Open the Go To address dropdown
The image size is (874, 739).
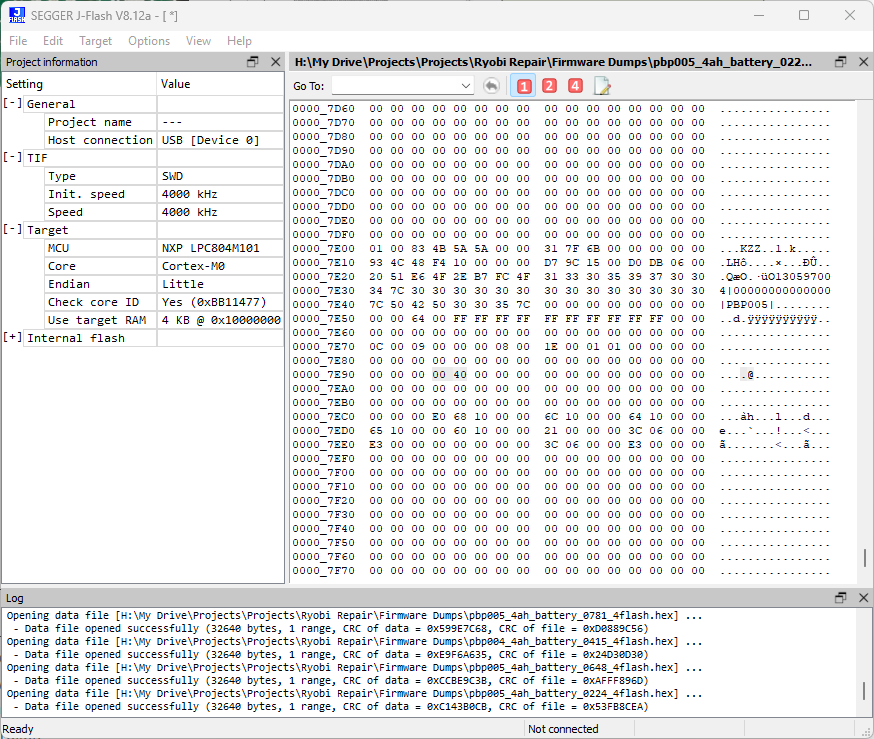[x=466, y=86]
